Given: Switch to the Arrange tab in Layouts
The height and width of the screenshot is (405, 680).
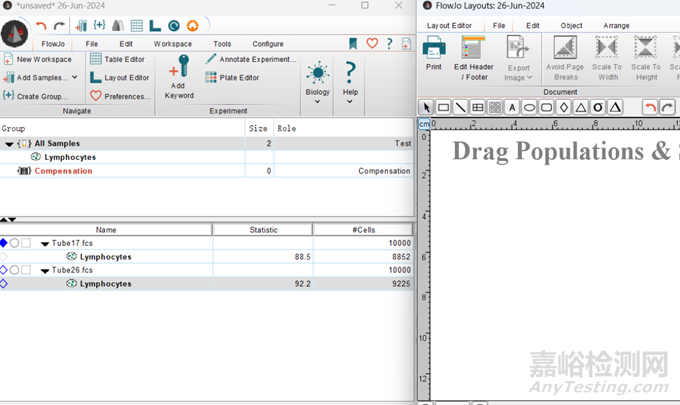Looking at the screenshot, I should [616, 25].
